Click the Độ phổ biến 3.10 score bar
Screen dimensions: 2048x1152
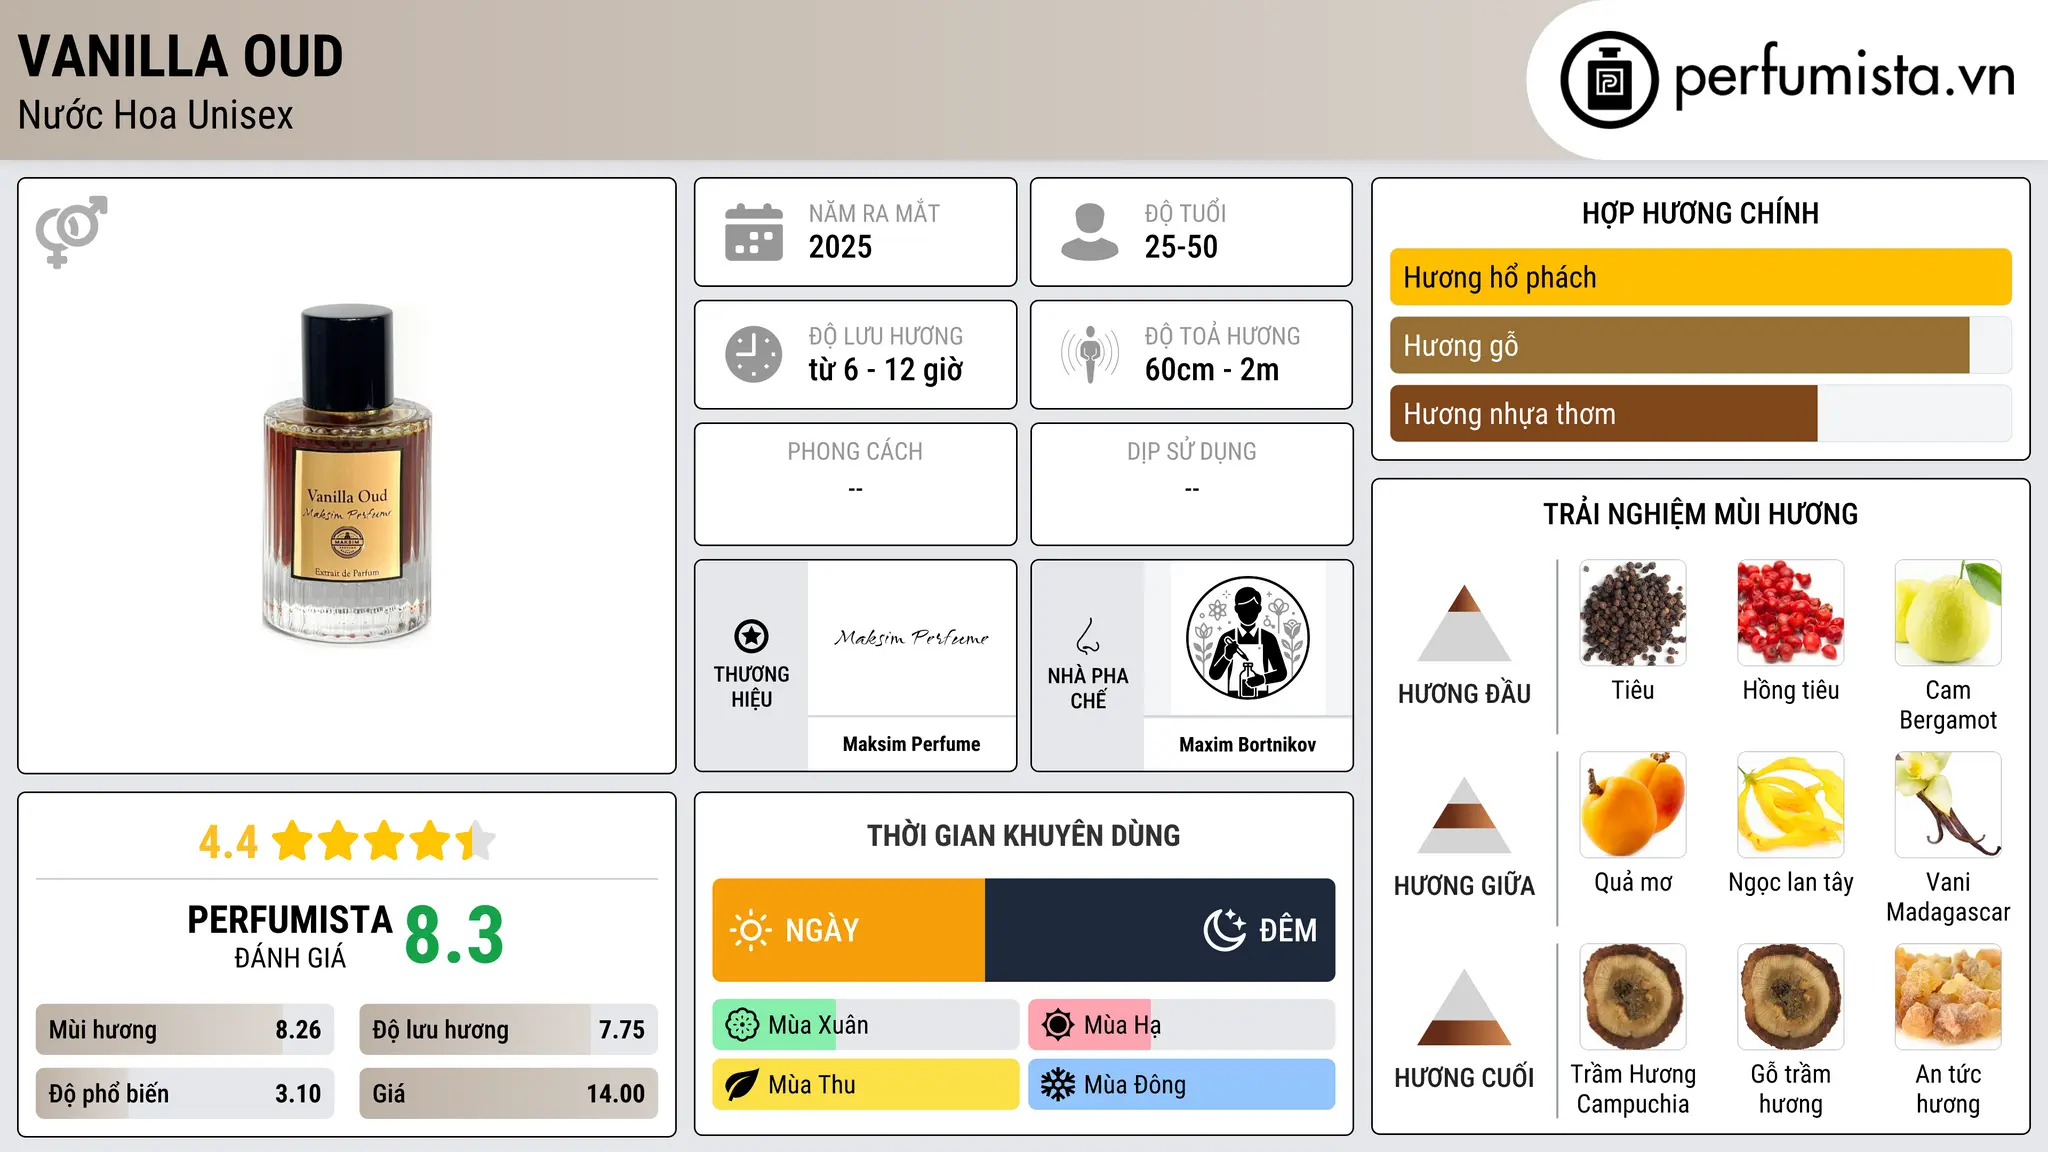tap(185, 1094)
